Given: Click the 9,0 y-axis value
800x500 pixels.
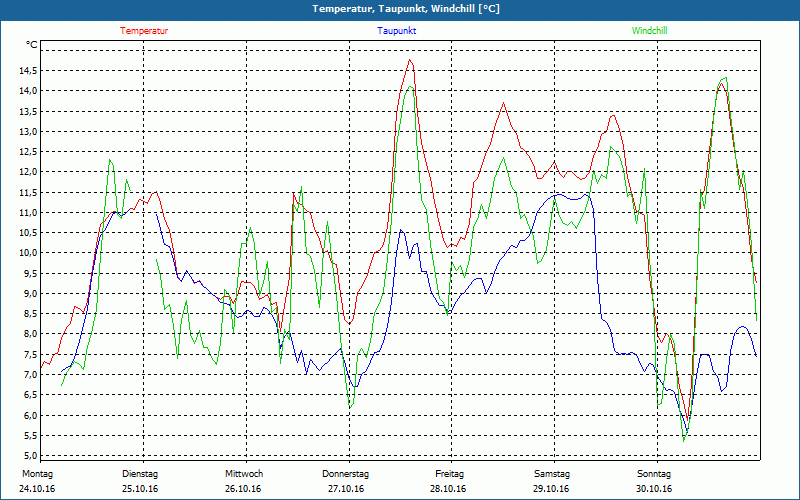Looking at the screenshot, I should [x=30, y=293].
